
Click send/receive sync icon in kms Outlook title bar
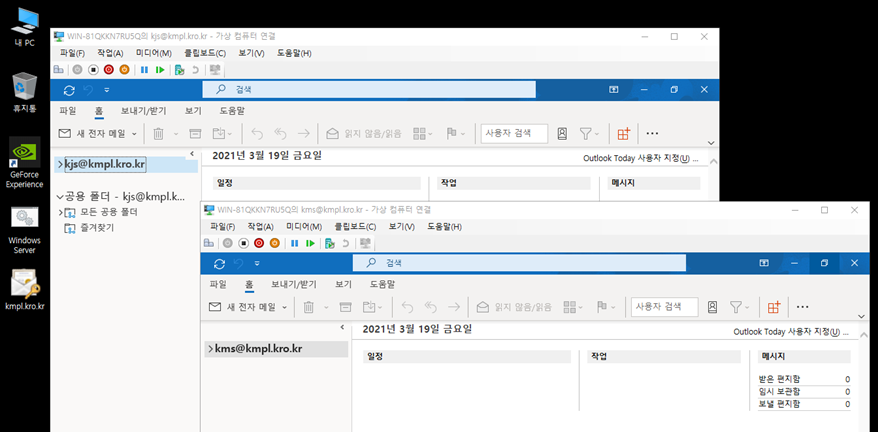point(220,263)
